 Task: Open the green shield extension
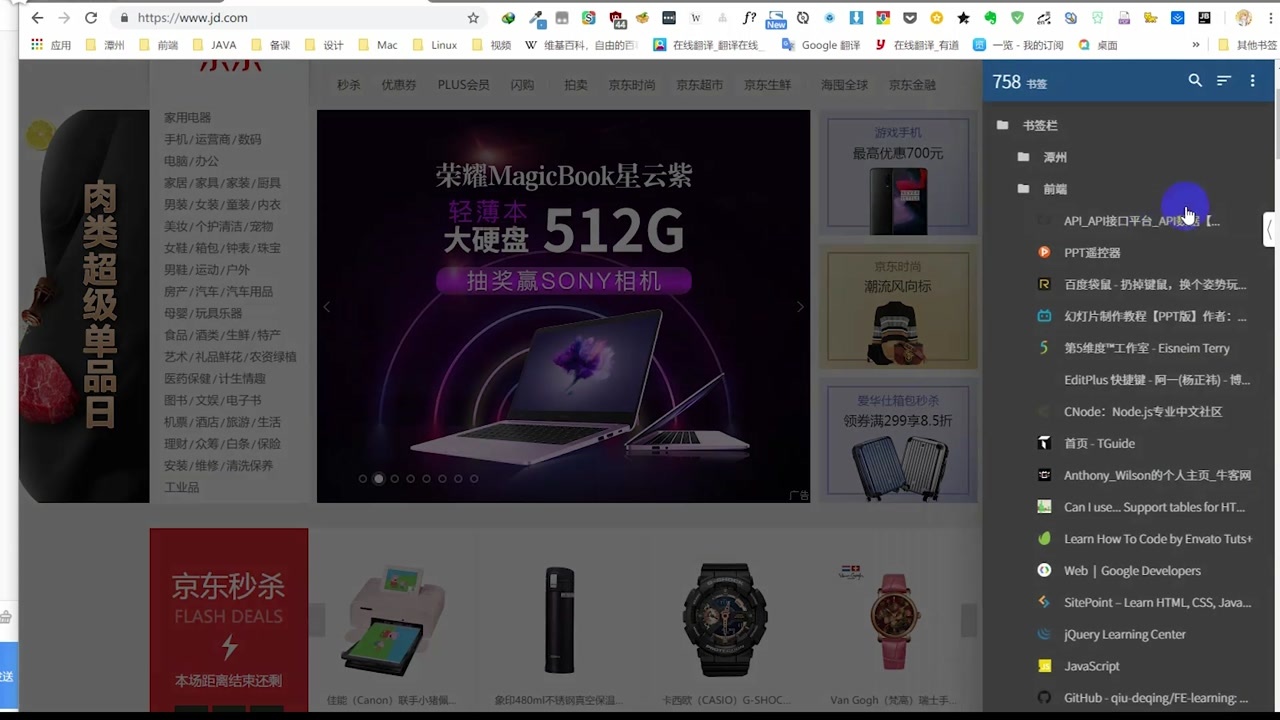point(1017,18)
